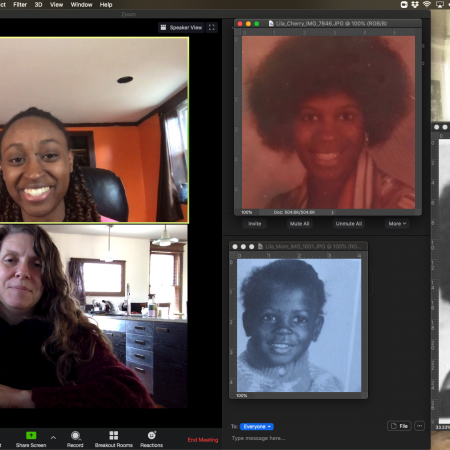
Task: Click the Wi-Fi status icon
Action: pos(427,4)
